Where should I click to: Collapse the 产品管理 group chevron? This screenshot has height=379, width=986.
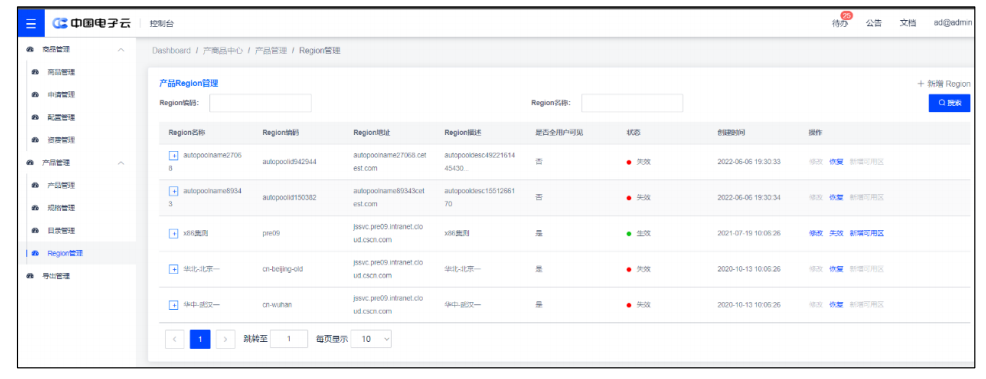click(121, 163)
